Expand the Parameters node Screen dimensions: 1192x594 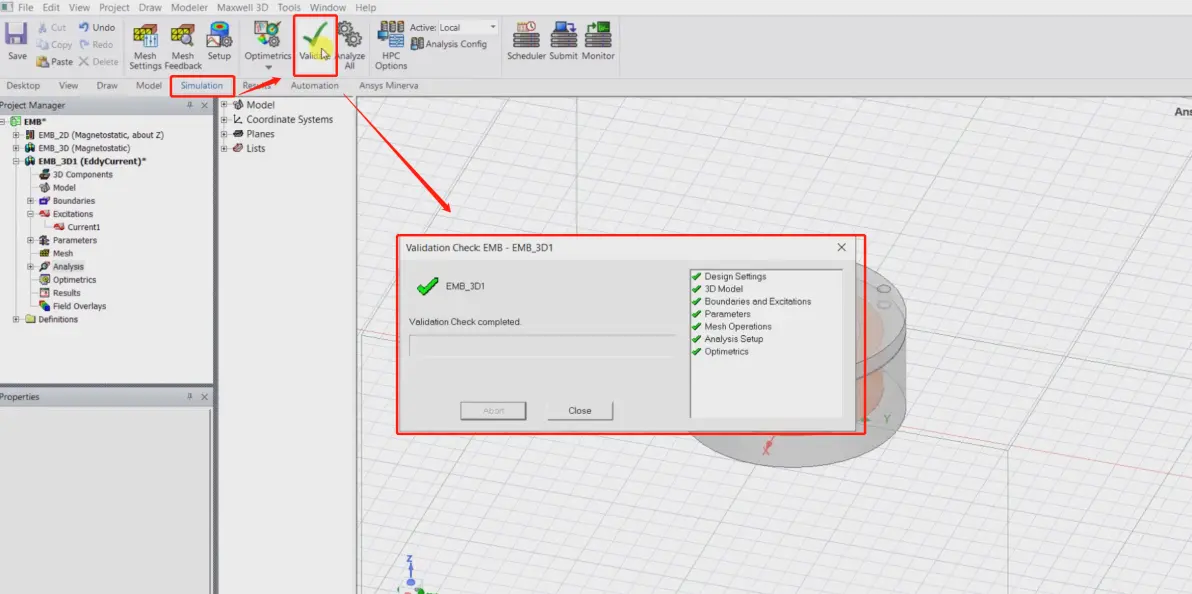click(30, 240)
